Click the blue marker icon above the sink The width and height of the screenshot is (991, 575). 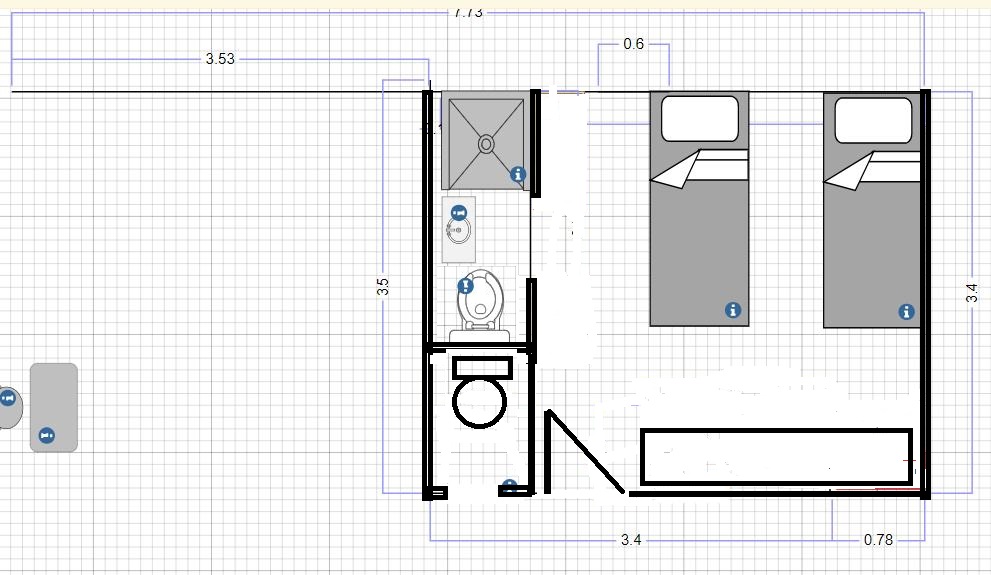459,213
